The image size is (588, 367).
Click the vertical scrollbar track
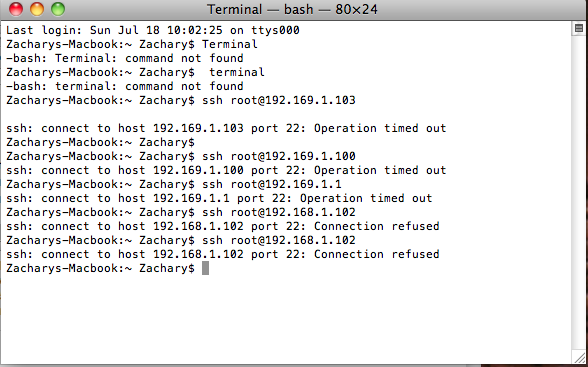(579, 191)
